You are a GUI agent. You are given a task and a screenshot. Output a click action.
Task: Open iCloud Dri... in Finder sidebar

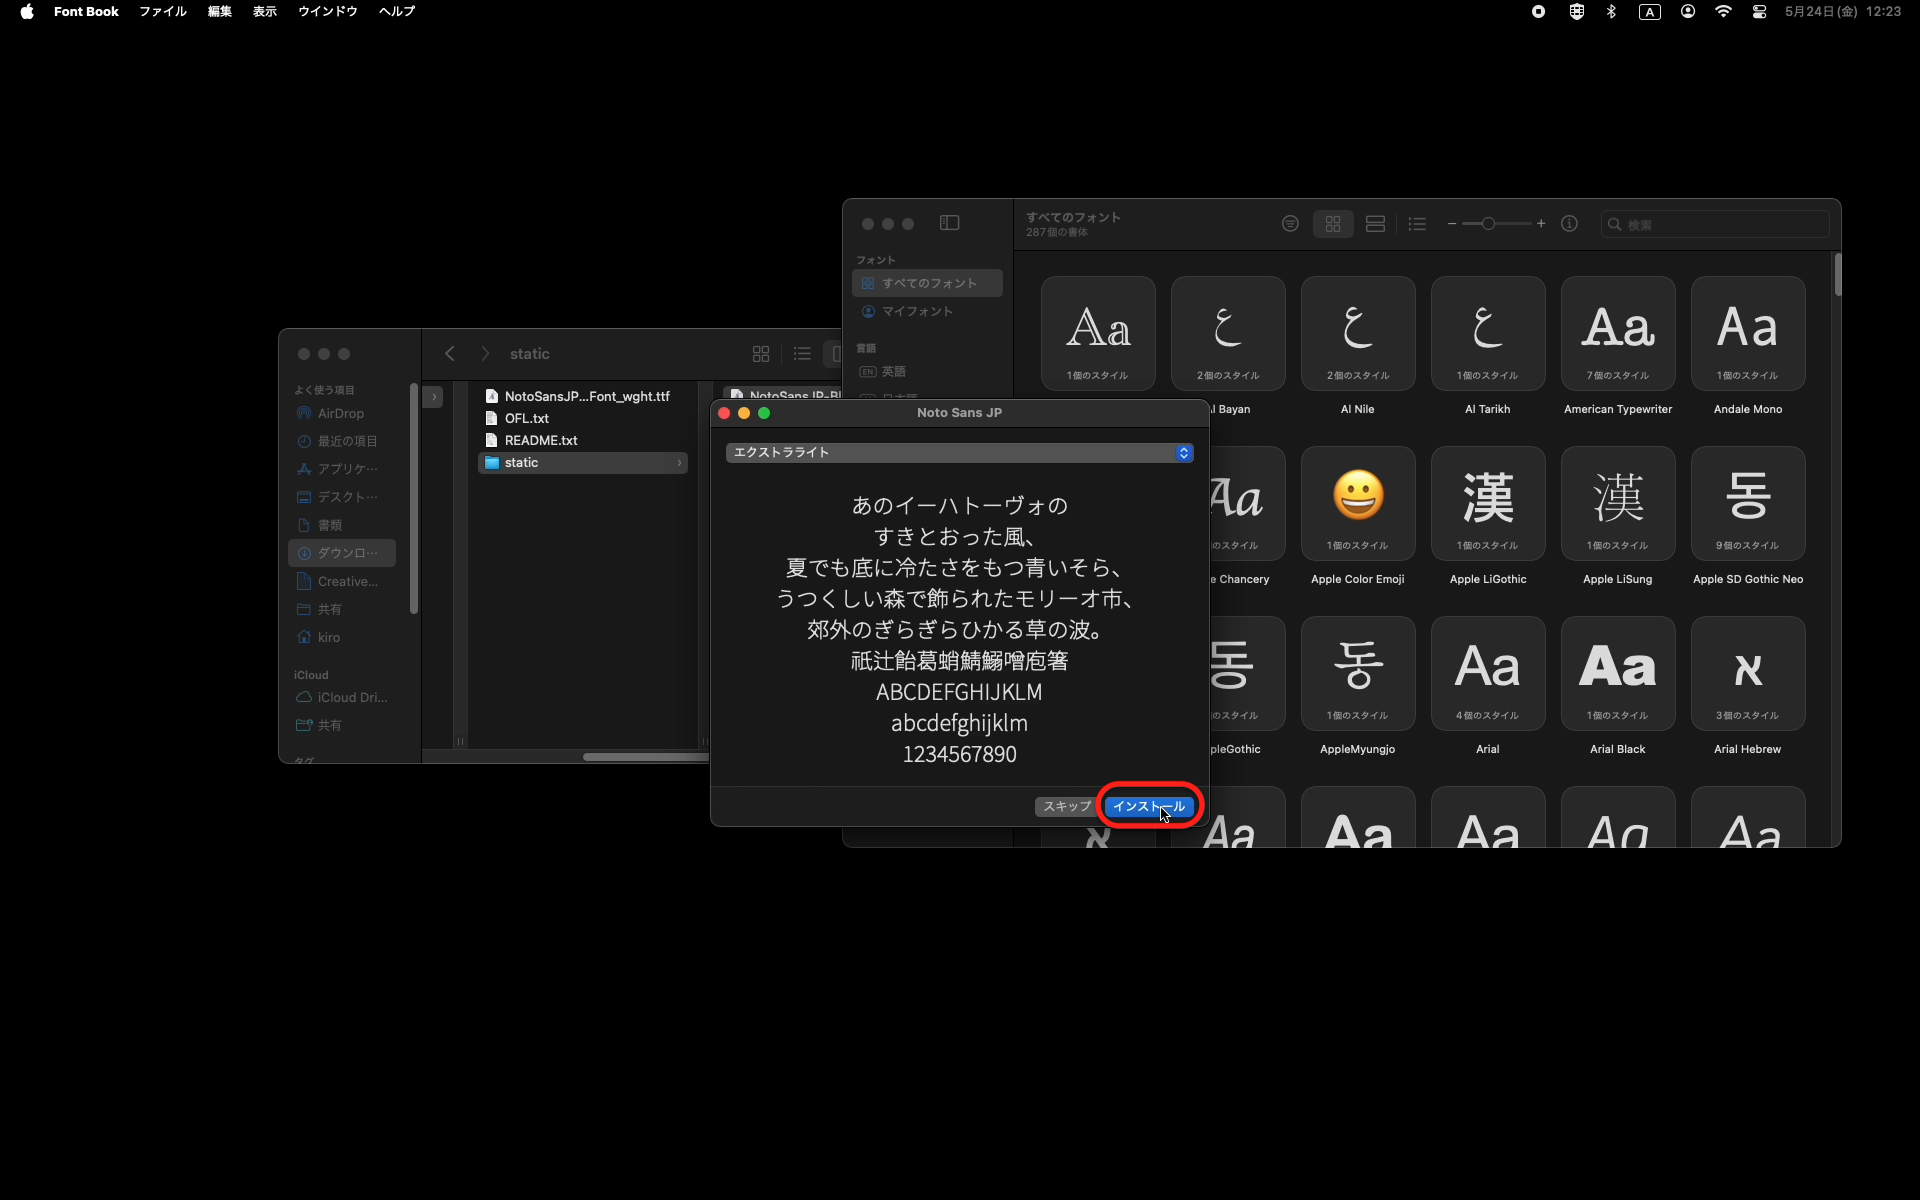tap(342, 697)
